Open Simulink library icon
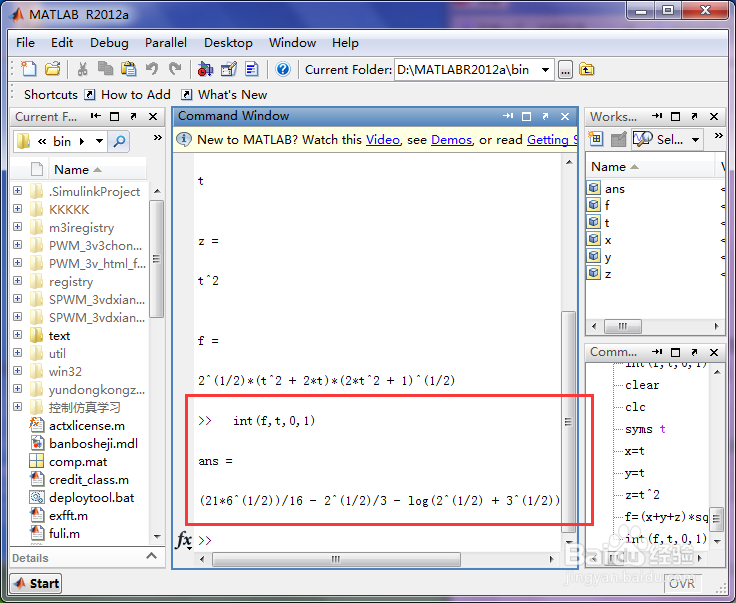The height and width of the screenshot is (603, 736). point(205,69)
